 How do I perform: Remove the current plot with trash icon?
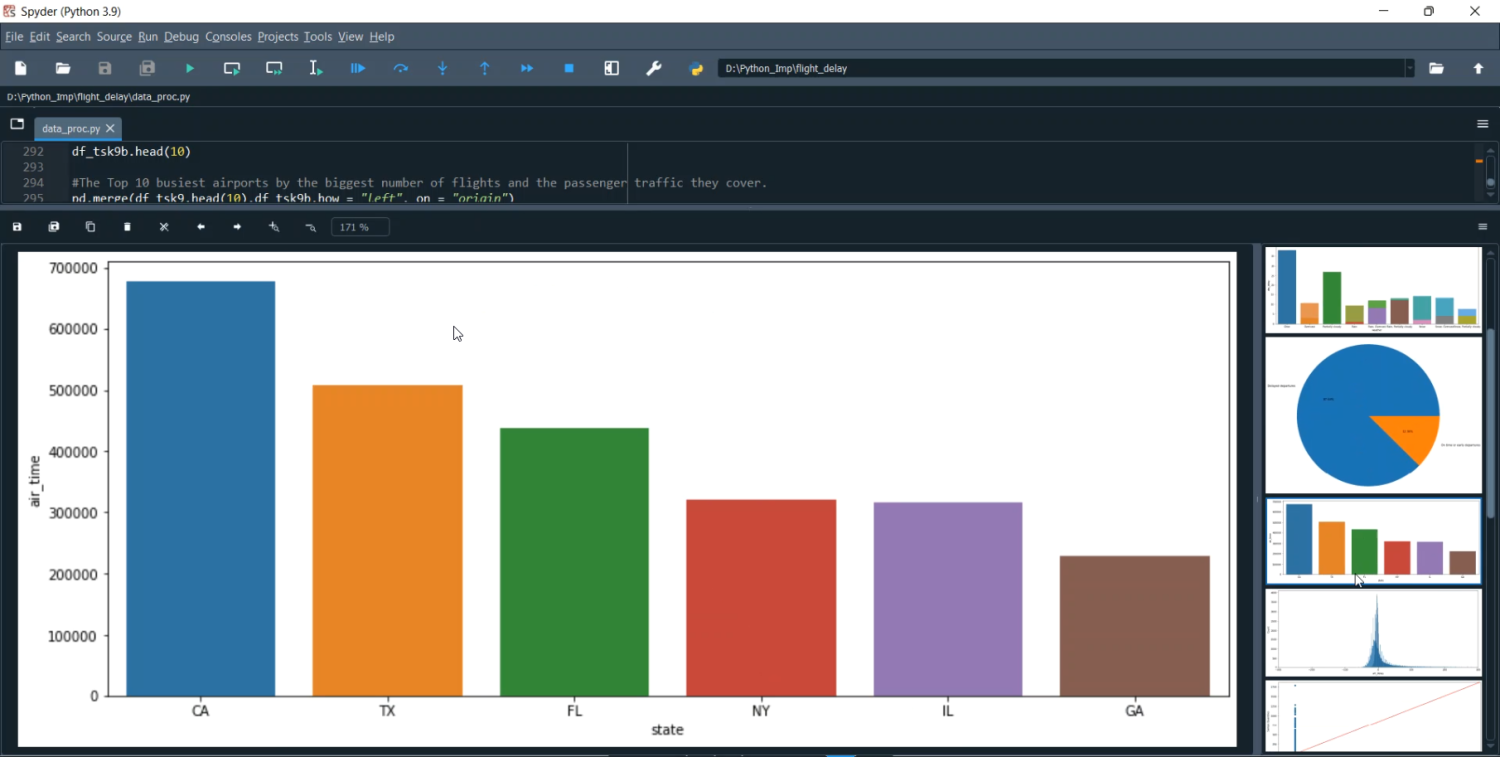click(127, 226)
